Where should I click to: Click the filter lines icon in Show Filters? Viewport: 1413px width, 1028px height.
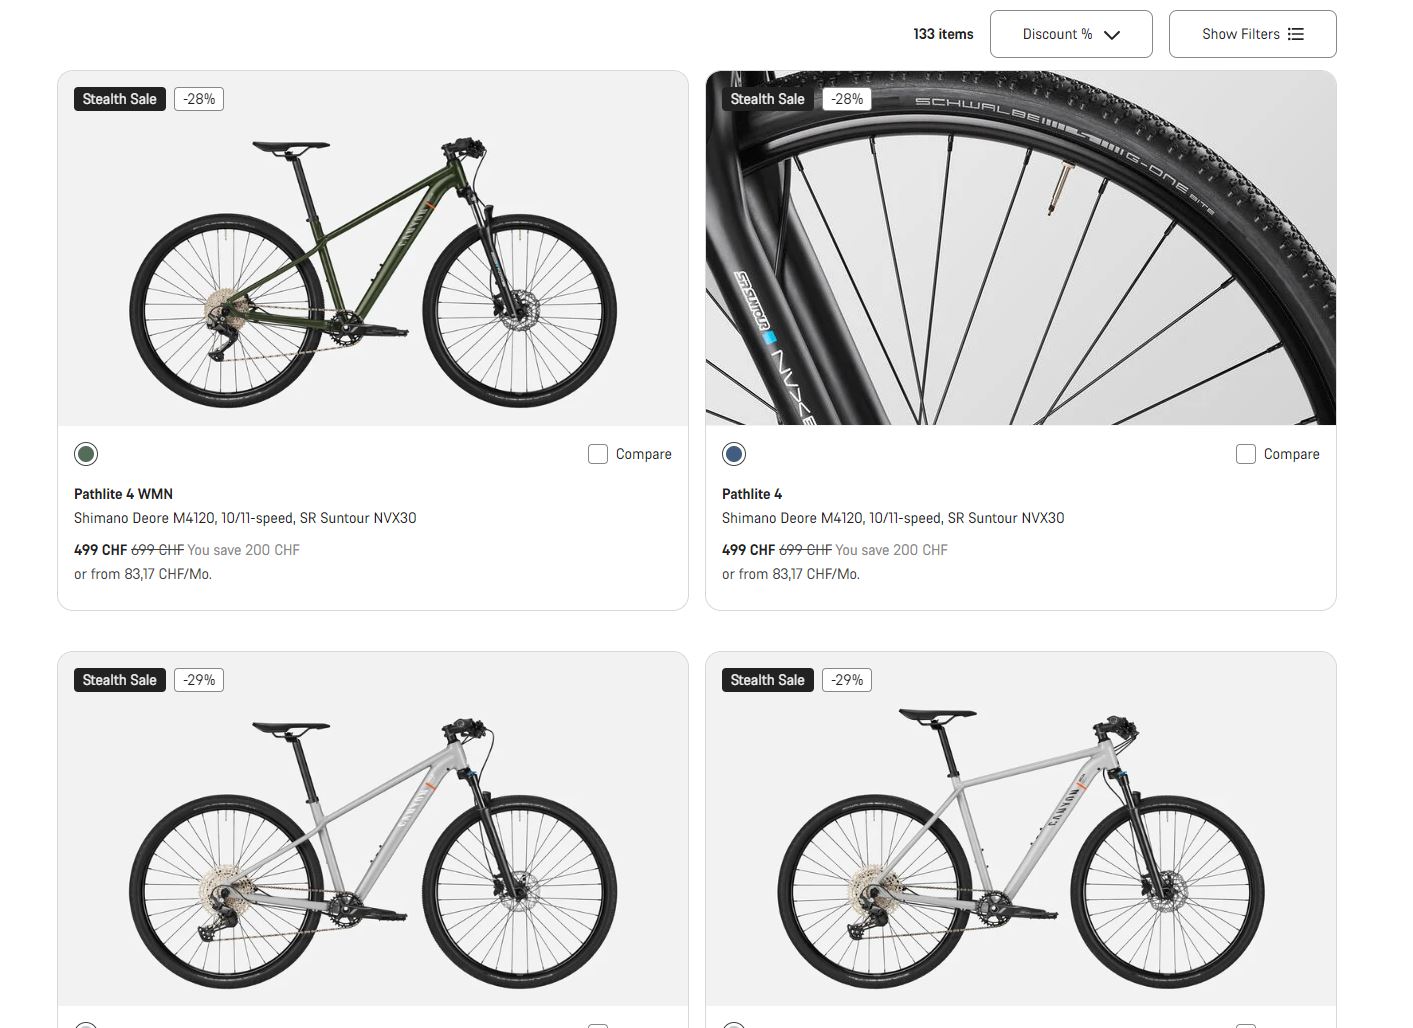tap(1296, 34)
